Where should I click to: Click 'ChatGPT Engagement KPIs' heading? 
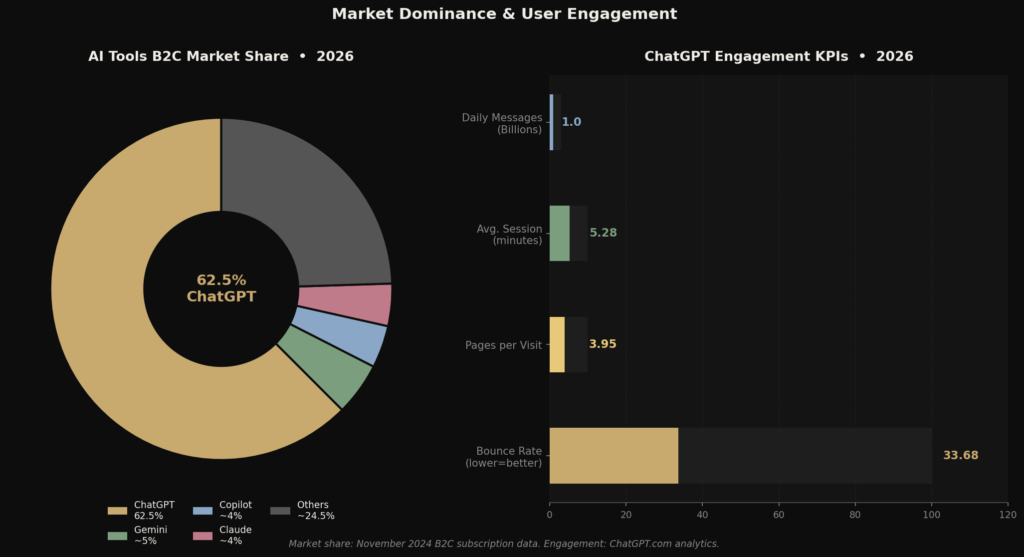pyautogui.click(x=746, y=56)
